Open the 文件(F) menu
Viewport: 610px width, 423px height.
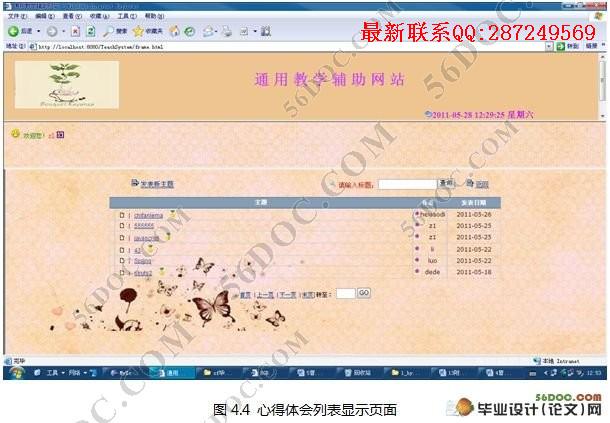[17, 16]
